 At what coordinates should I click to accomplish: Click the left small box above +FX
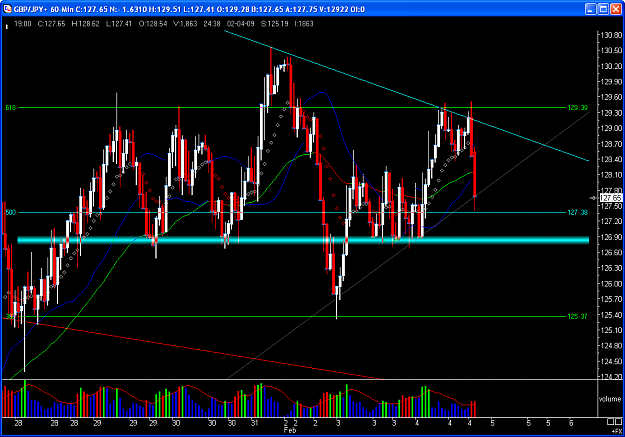pos(610,422)
